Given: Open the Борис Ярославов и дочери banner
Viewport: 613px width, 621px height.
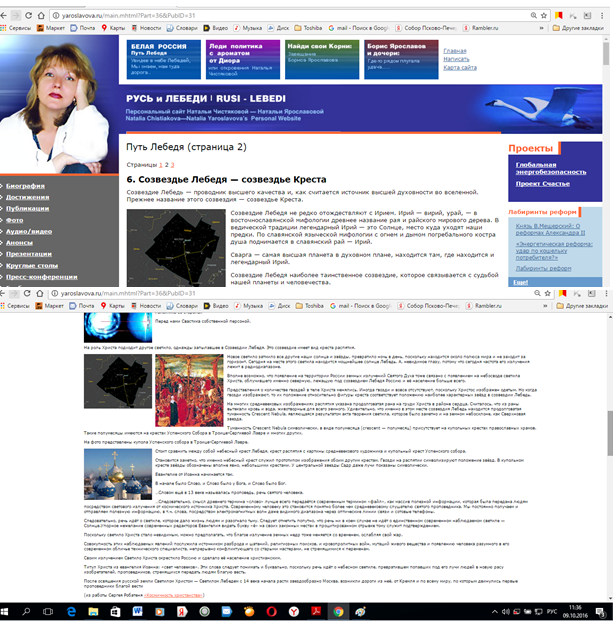Looking at the screenshot, I should 401,59.
